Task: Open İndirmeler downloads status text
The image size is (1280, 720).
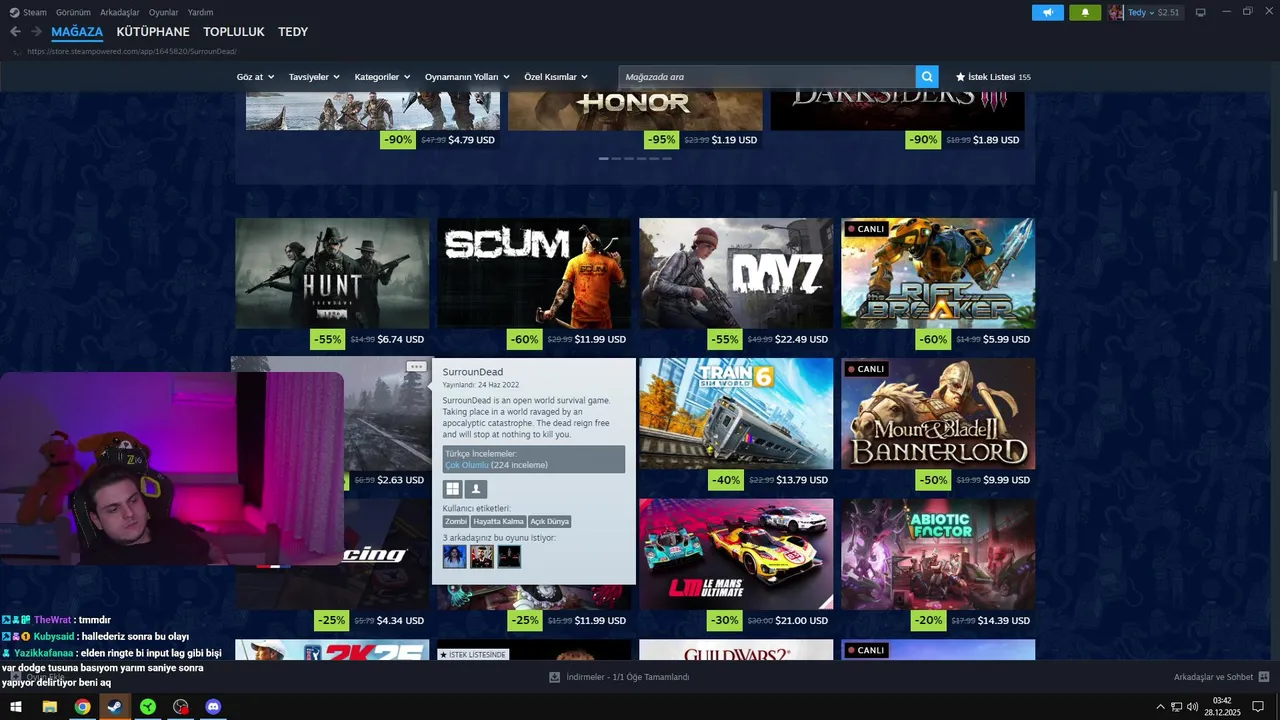Action: pyautogui.click(x=628, y=677)
